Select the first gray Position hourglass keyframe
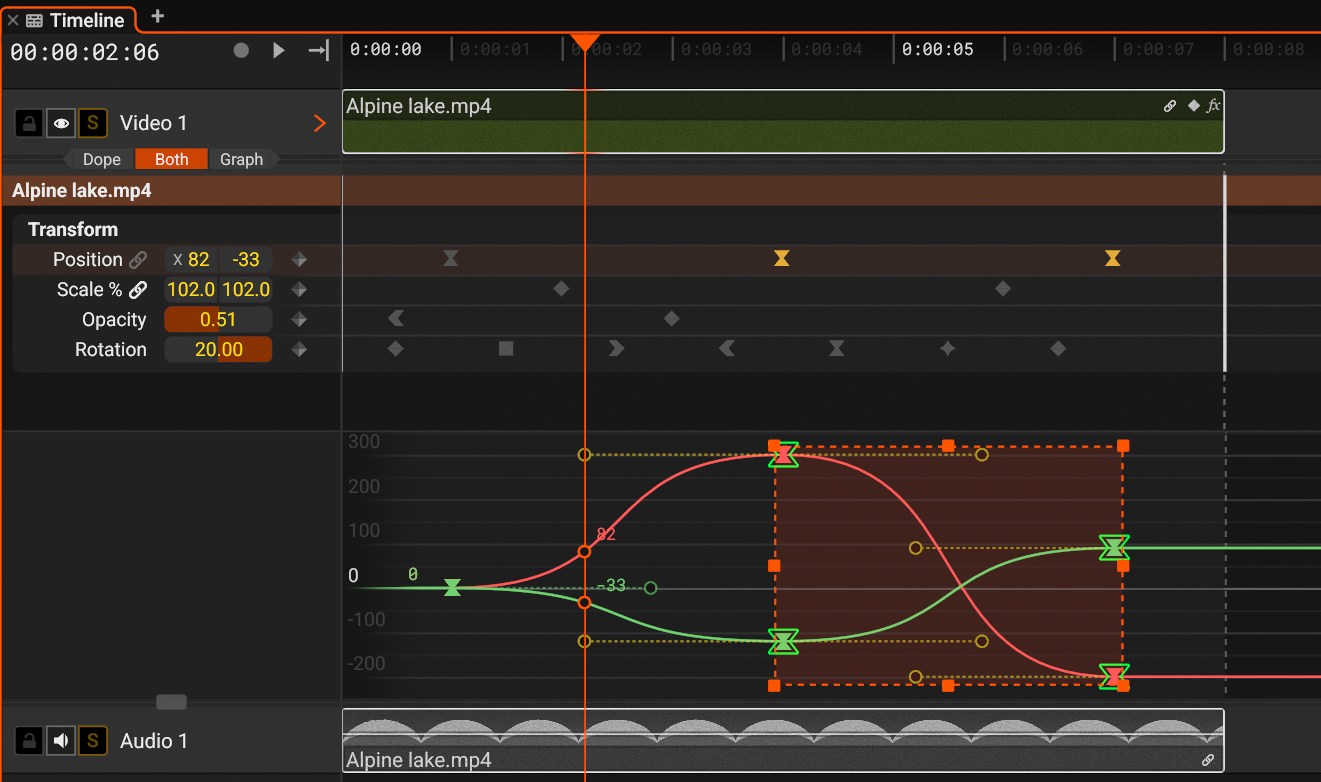Viewport: 1321px width, 782px height. (x=451, y=259)
